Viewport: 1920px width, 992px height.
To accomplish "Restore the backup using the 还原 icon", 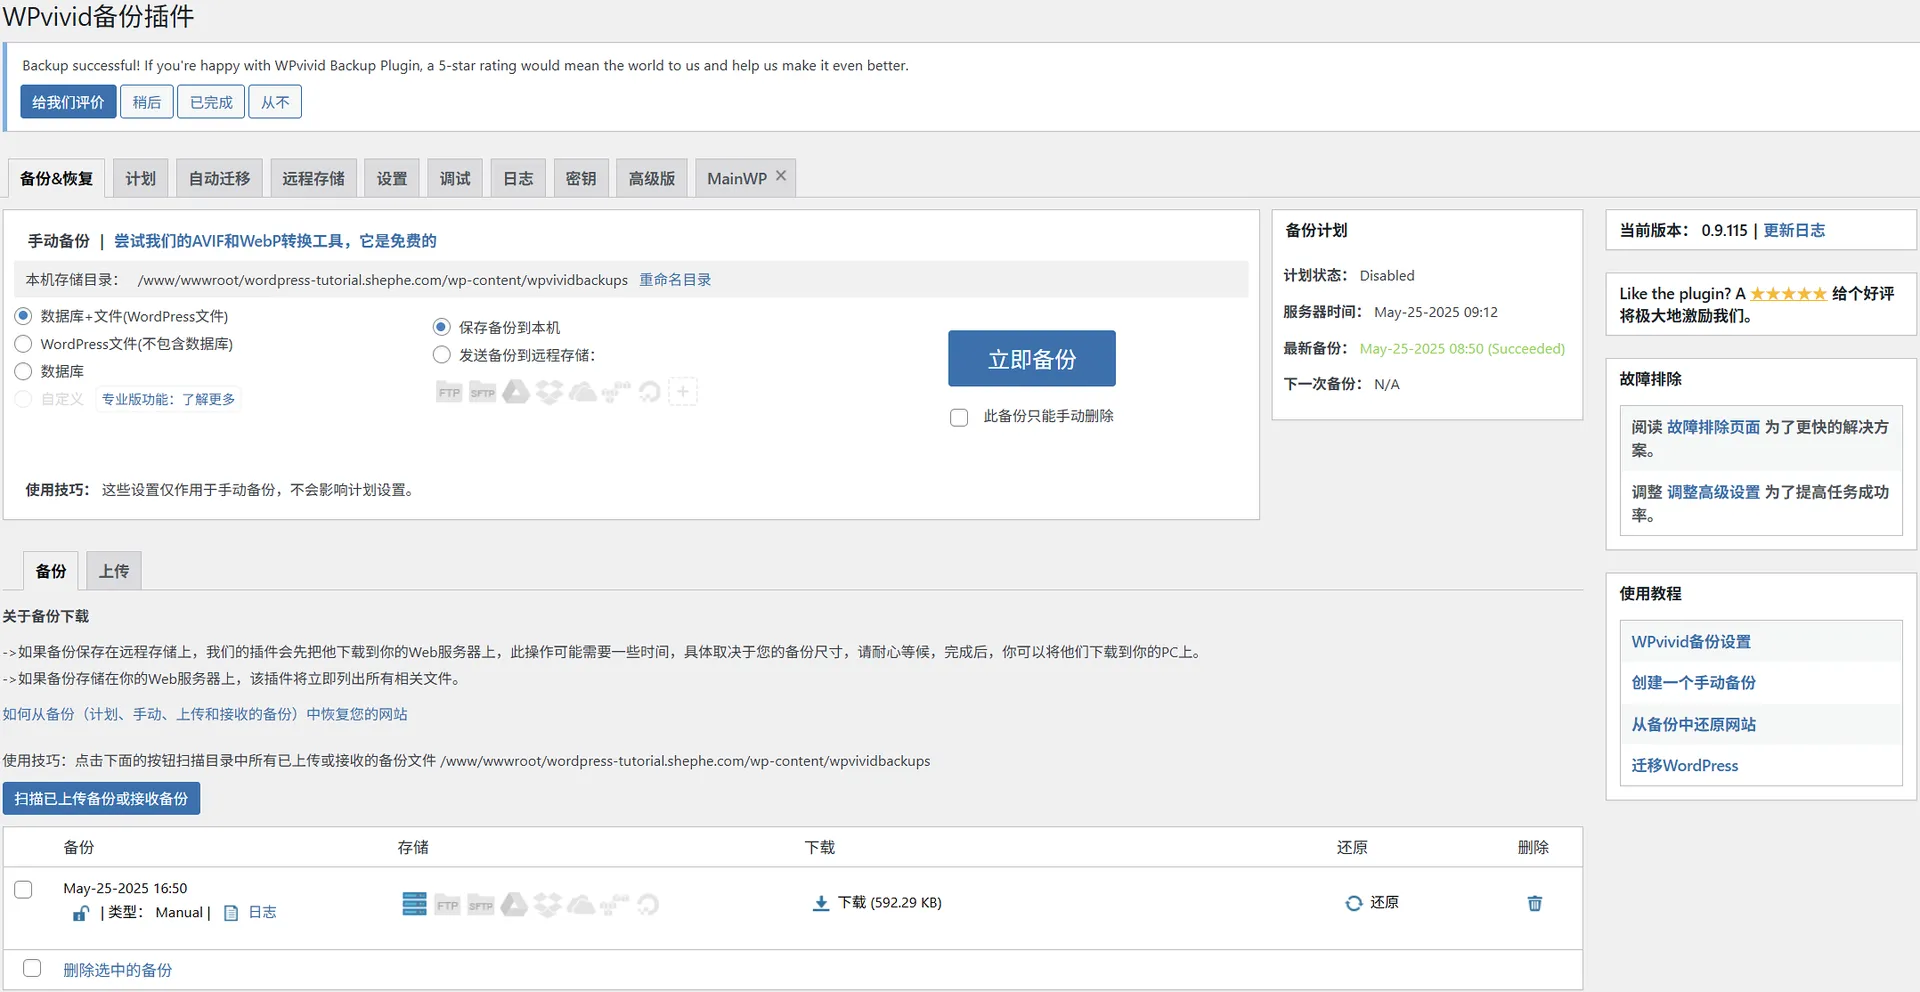I will (x=1355, y=902).
